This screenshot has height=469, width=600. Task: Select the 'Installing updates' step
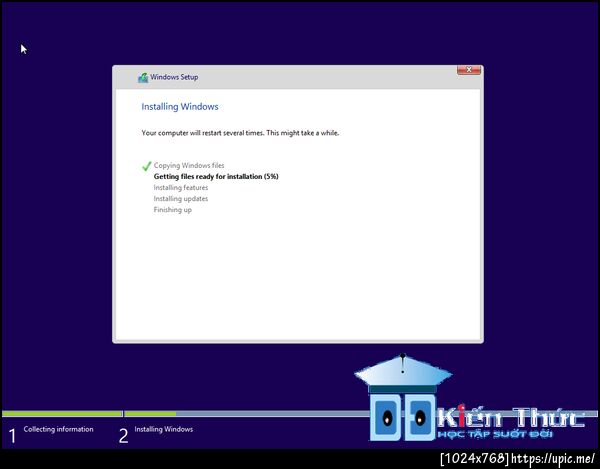[x=181, y=199]
